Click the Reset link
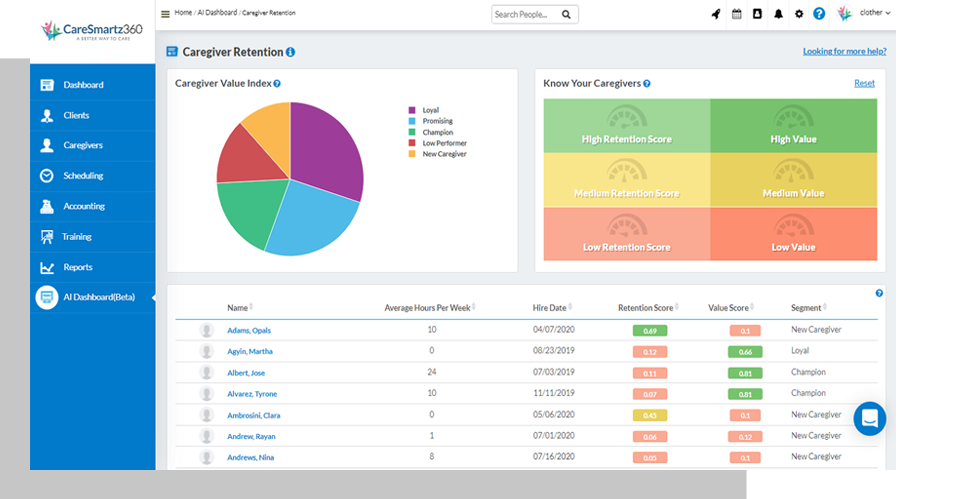Viewport: 960px width, 499px height. pyautogui.click(x=864, y=83)
